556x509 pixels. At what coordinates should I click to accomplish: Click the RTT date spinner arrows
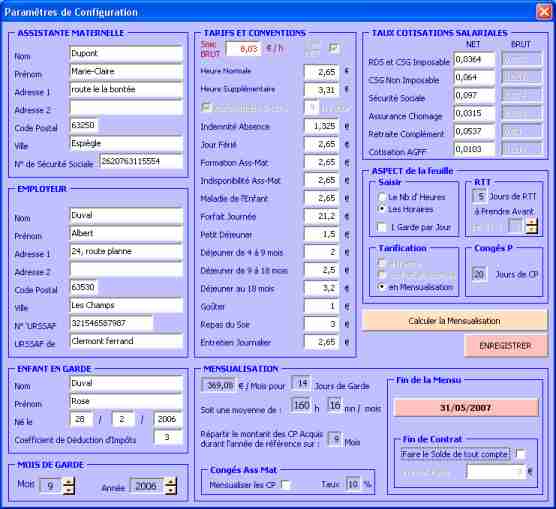point(532,226)
